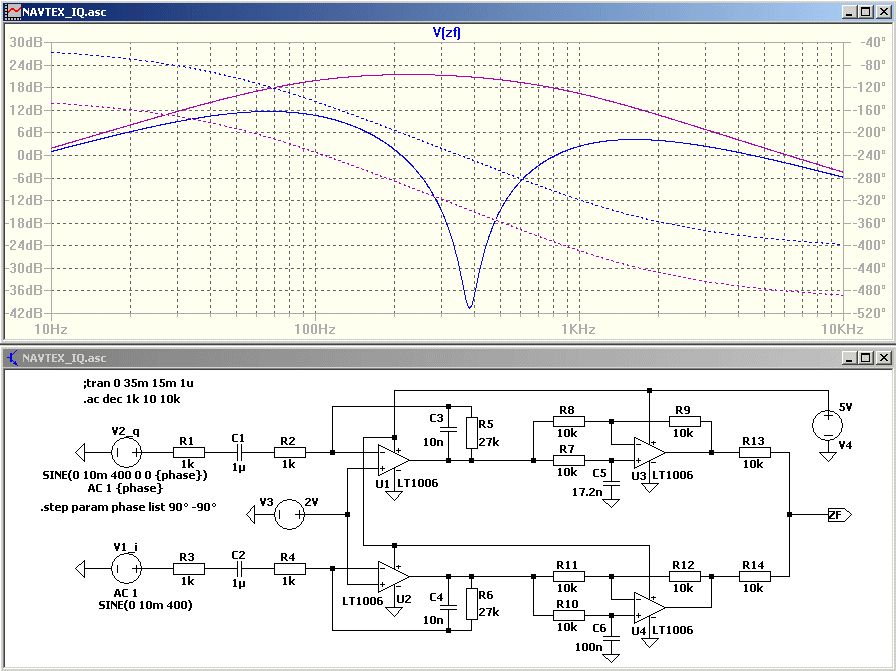Click the plot window's waveform title icon
The height and width of the screenshot is (671, 896).
[x=10, y=11]
